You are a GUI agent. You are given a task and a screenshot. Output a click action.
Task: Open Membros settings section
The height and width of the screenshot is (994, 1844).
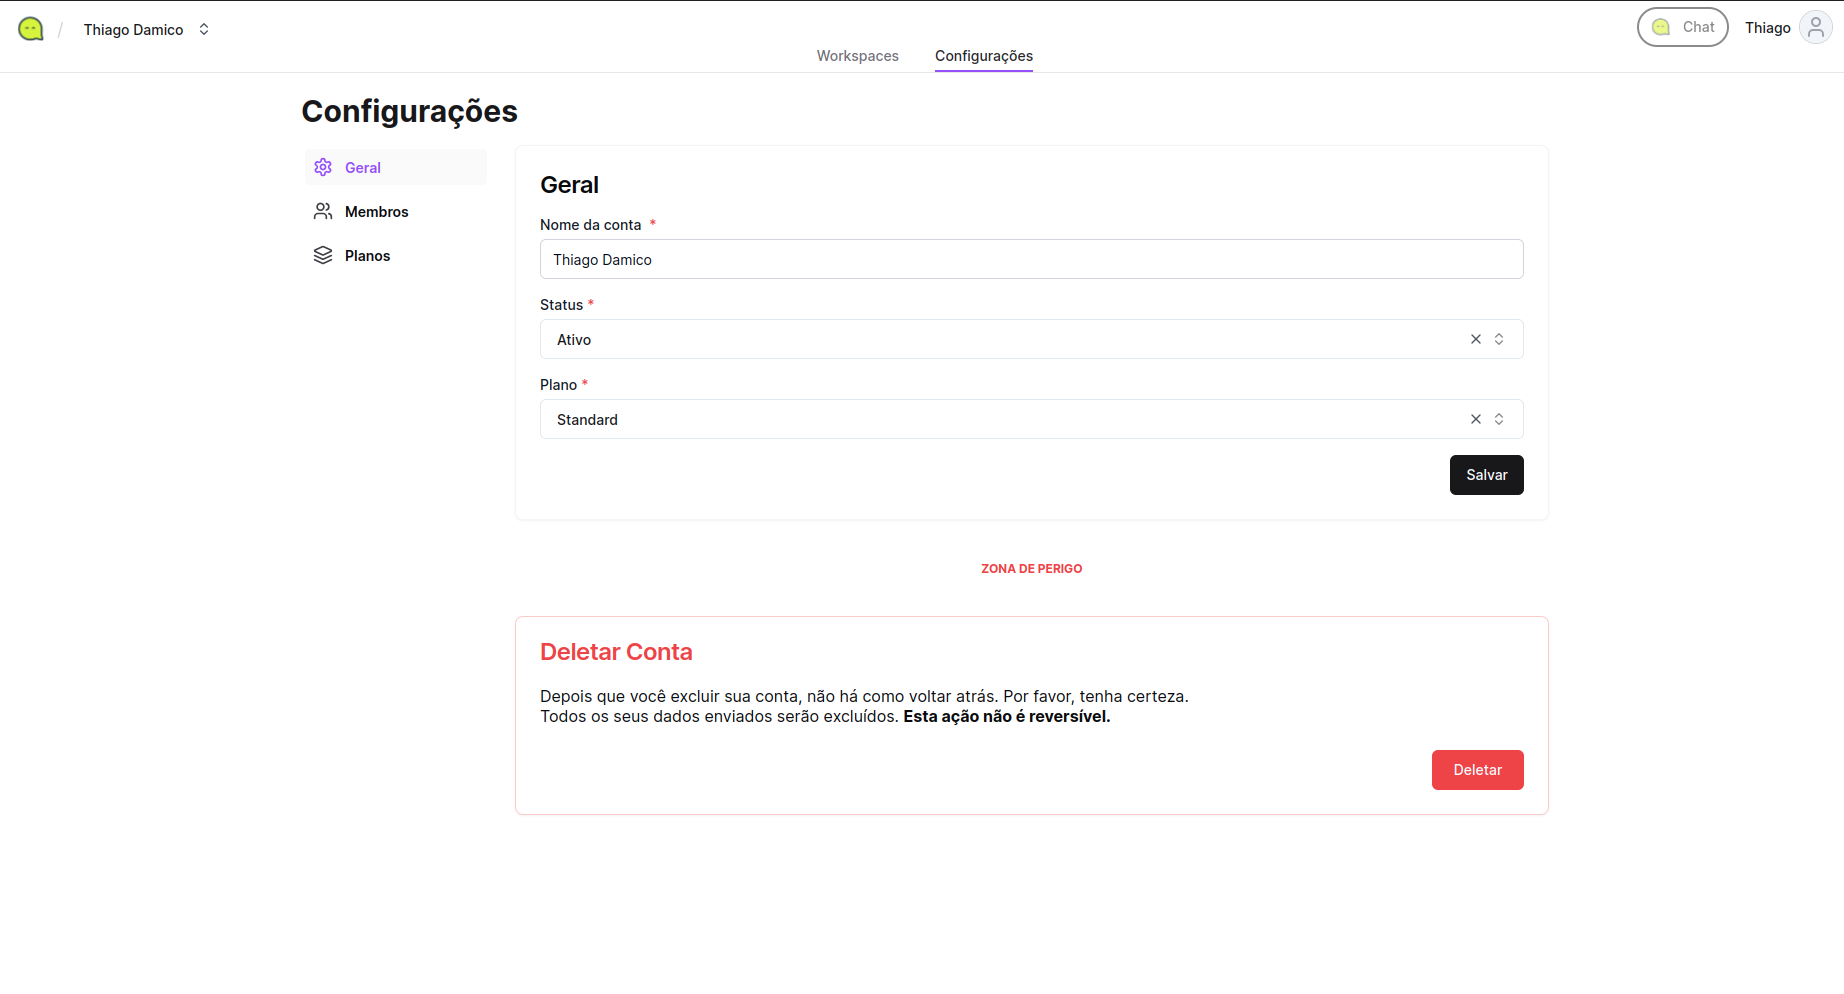(x=376, y=212)
